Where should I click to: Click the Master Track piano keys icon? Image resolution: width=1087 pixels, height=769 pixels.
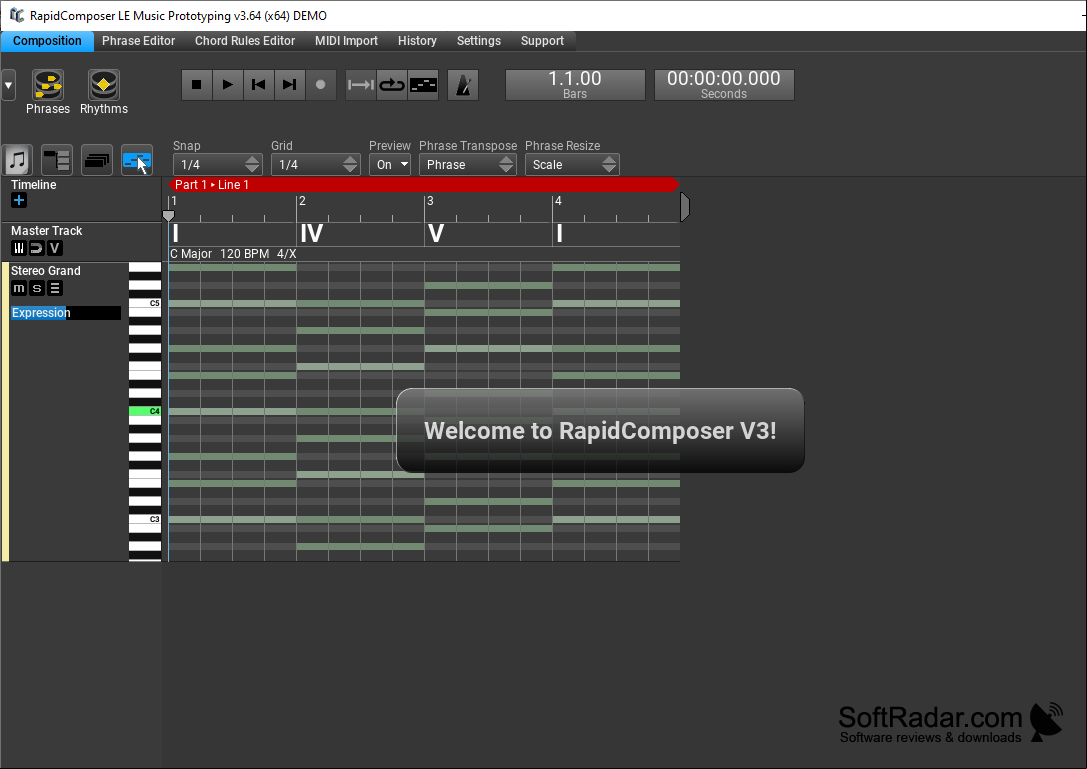pos(19,248)
